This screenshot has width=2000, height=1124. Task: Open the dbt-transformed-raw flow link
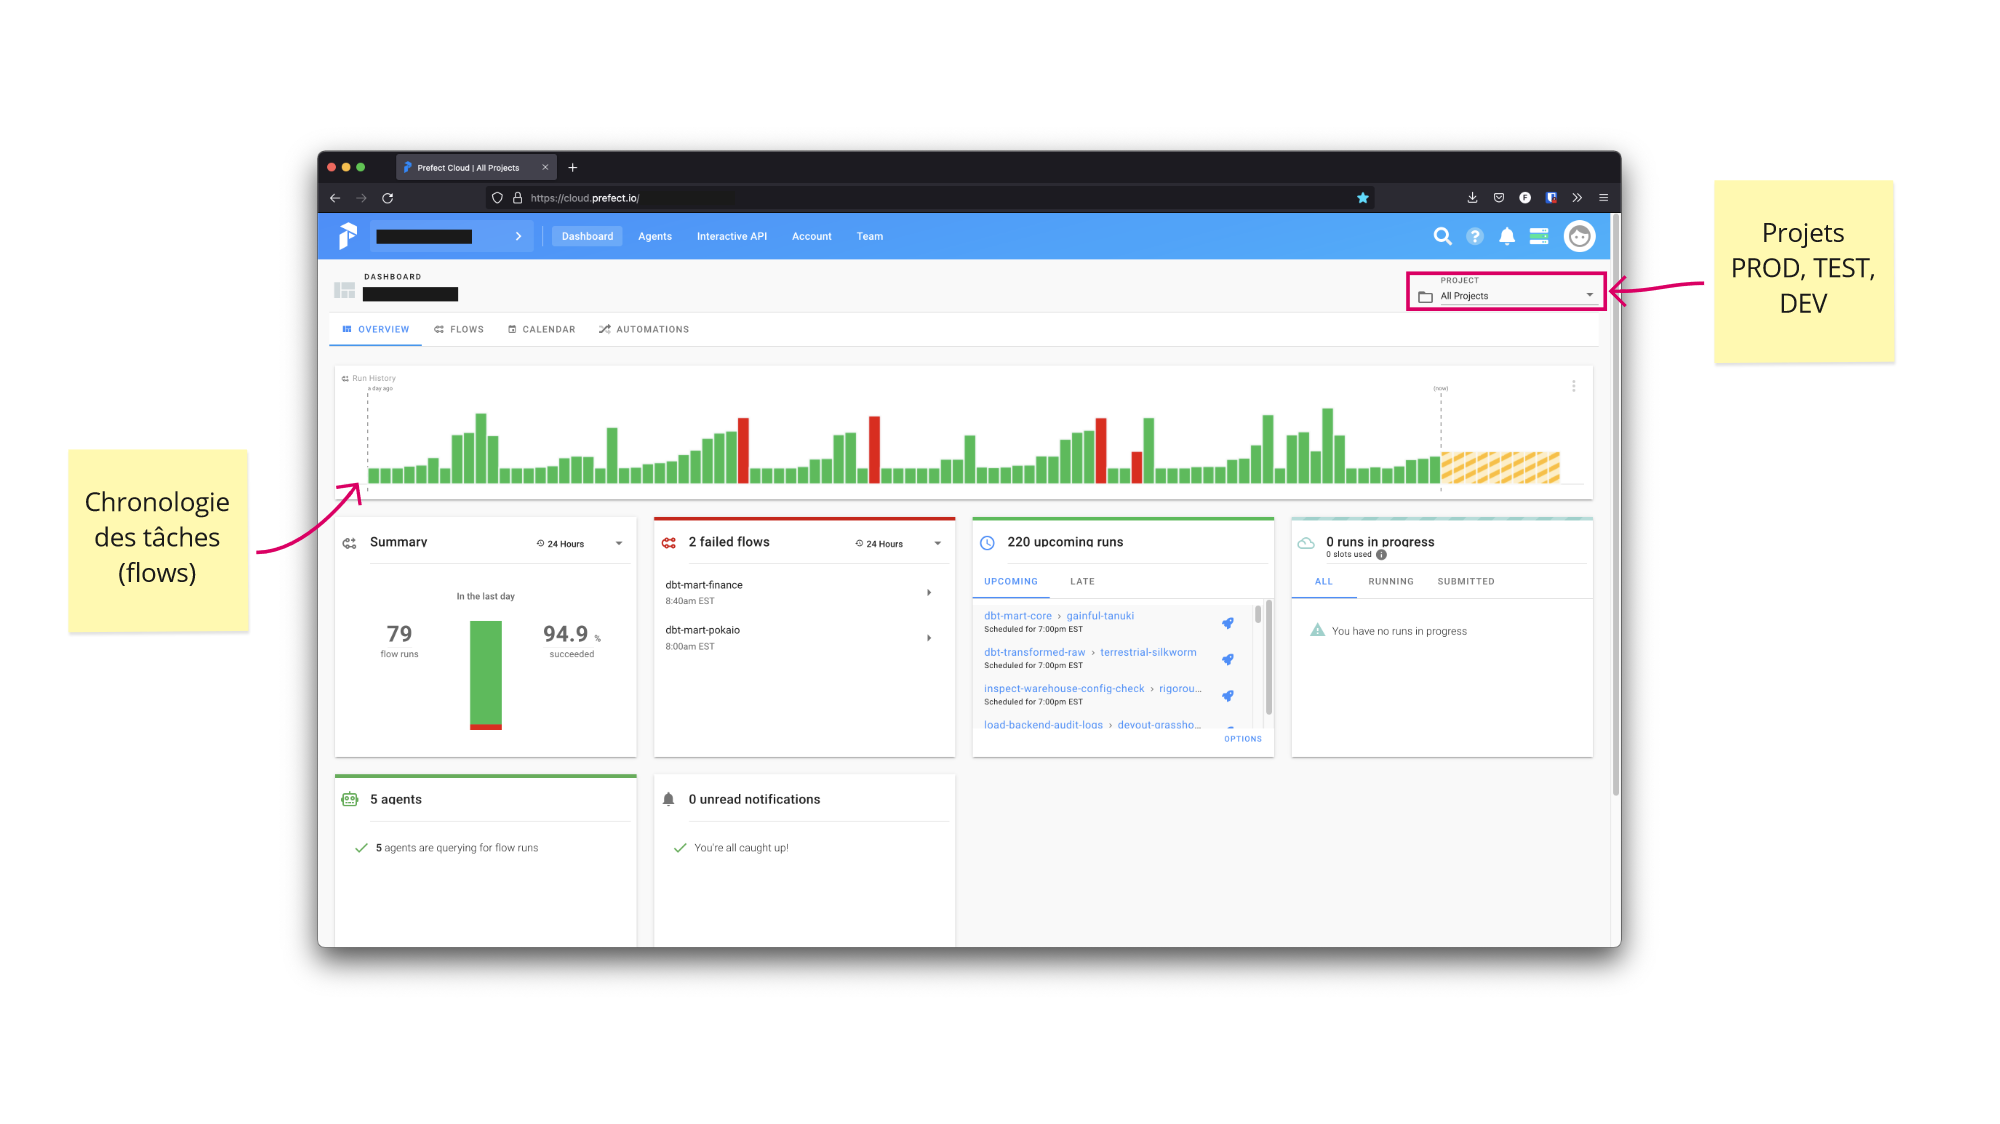[x=1034, y=652]
